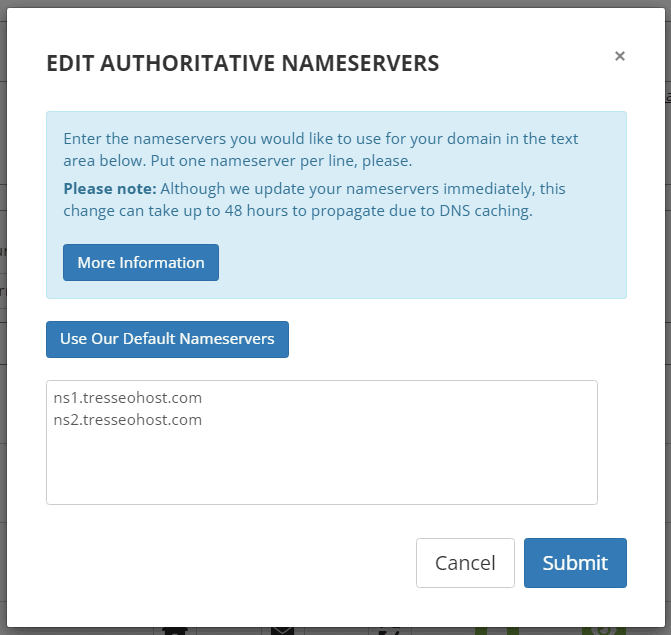Image resolution: width=671 pixels, height=635 pixels.
Task: Click the bold 'Please note:' text
Action: (109, 188)
